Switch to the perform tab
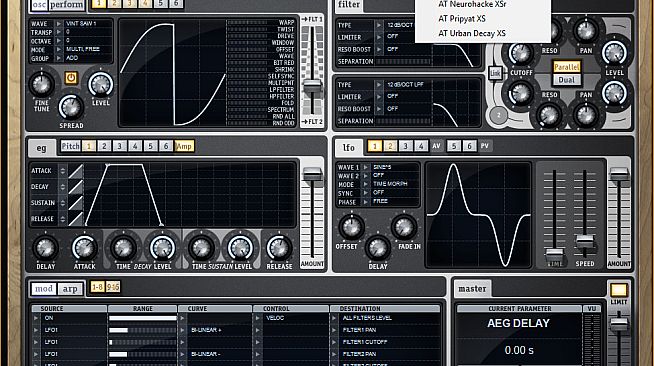The image size is (654, 366). (67, 5)
